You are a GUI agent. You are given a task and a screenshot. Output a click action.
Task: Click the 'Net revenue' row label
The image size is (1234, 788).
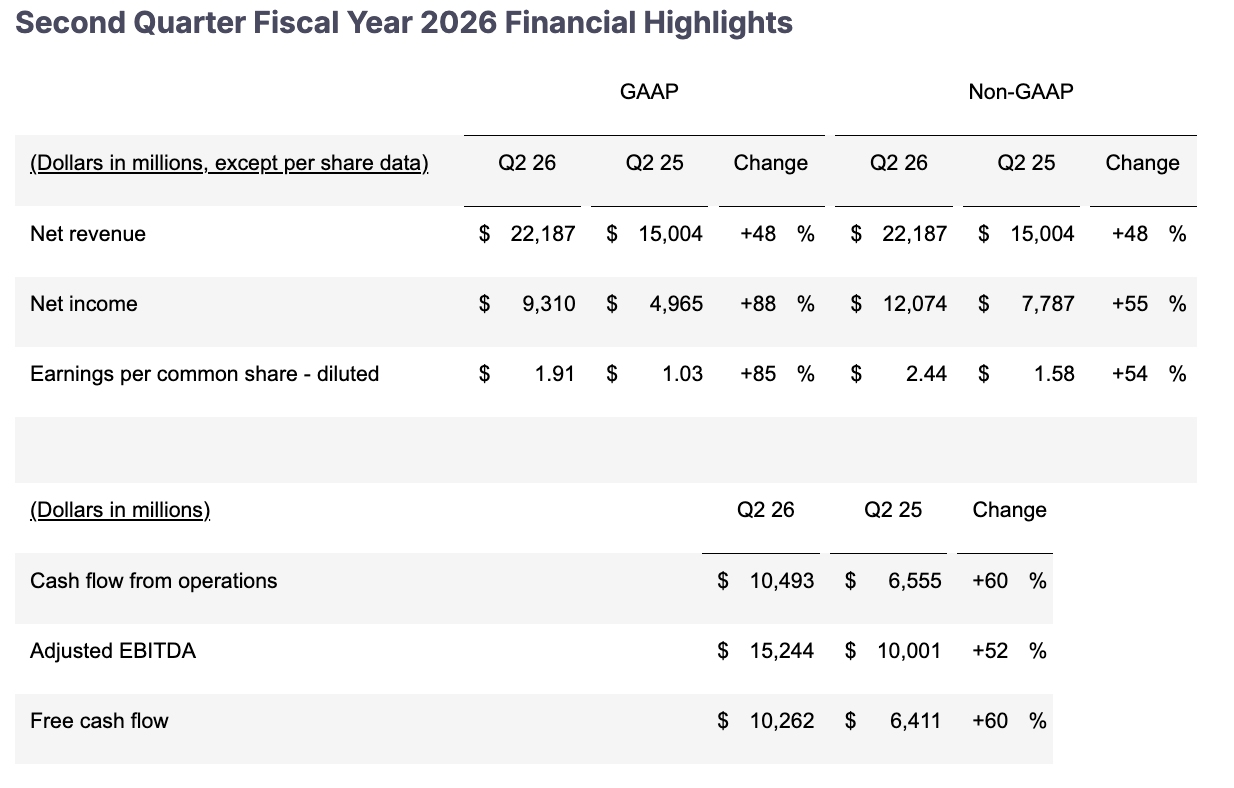click(88, 234)
